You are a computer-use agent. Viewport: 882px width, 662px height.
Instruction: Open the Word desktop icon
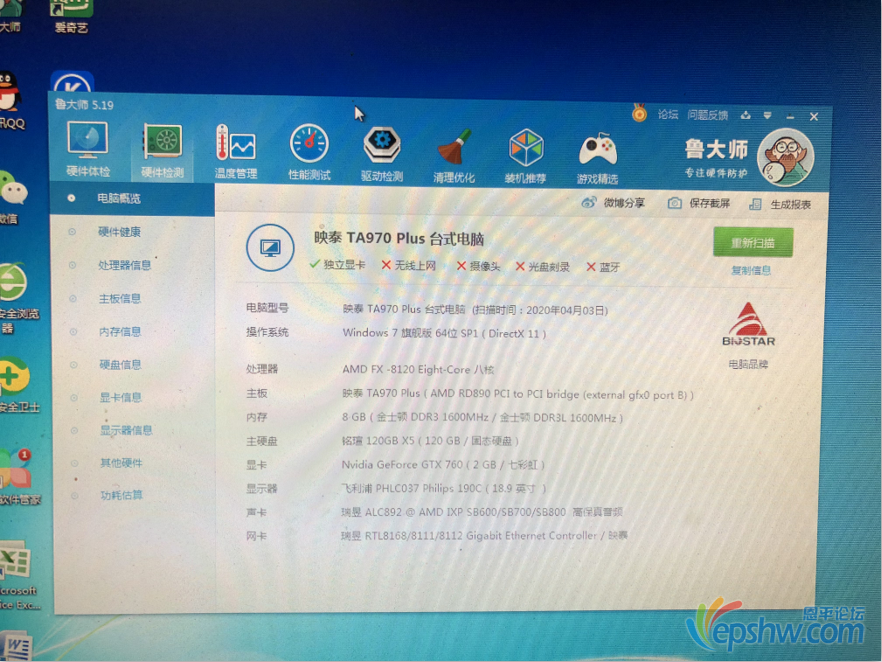click(17, 646)
